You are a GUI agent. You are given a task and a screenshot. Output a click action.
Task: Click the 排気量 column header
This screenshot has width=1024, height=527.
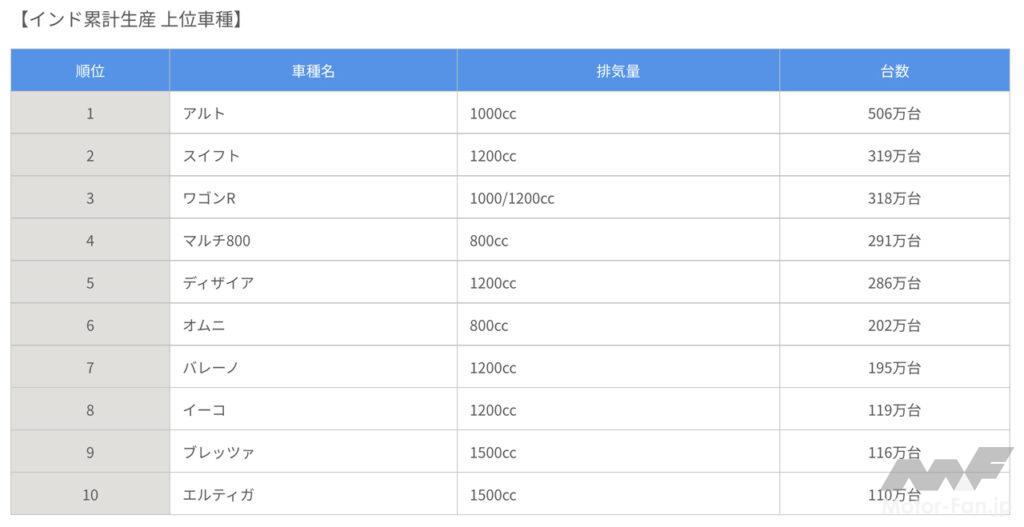[618, 71]
